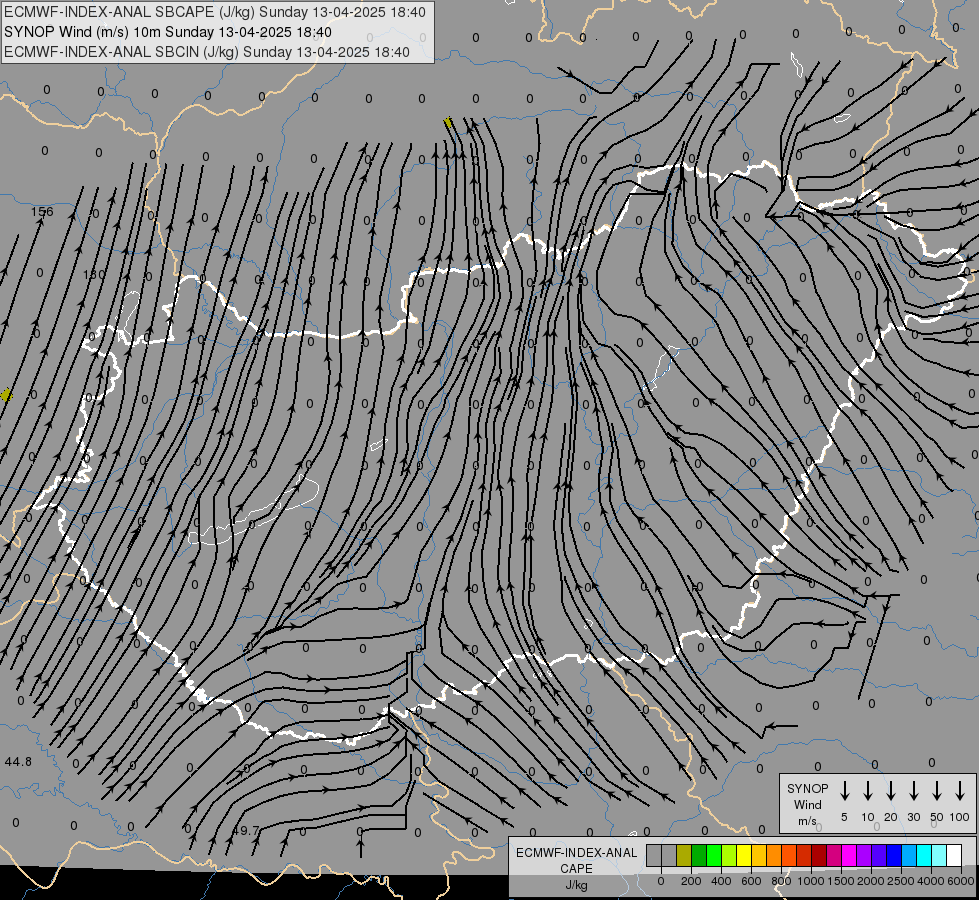Click the '2500' tick label on CAPE scale
Viewport: 979px width, 900px height.
[900, 881]
